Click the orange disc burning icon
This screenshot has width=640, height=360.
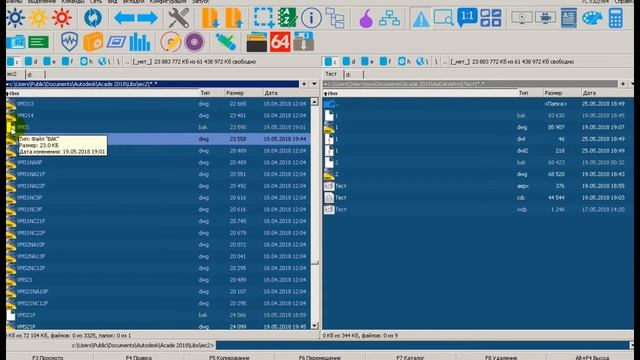coord(171,42)
